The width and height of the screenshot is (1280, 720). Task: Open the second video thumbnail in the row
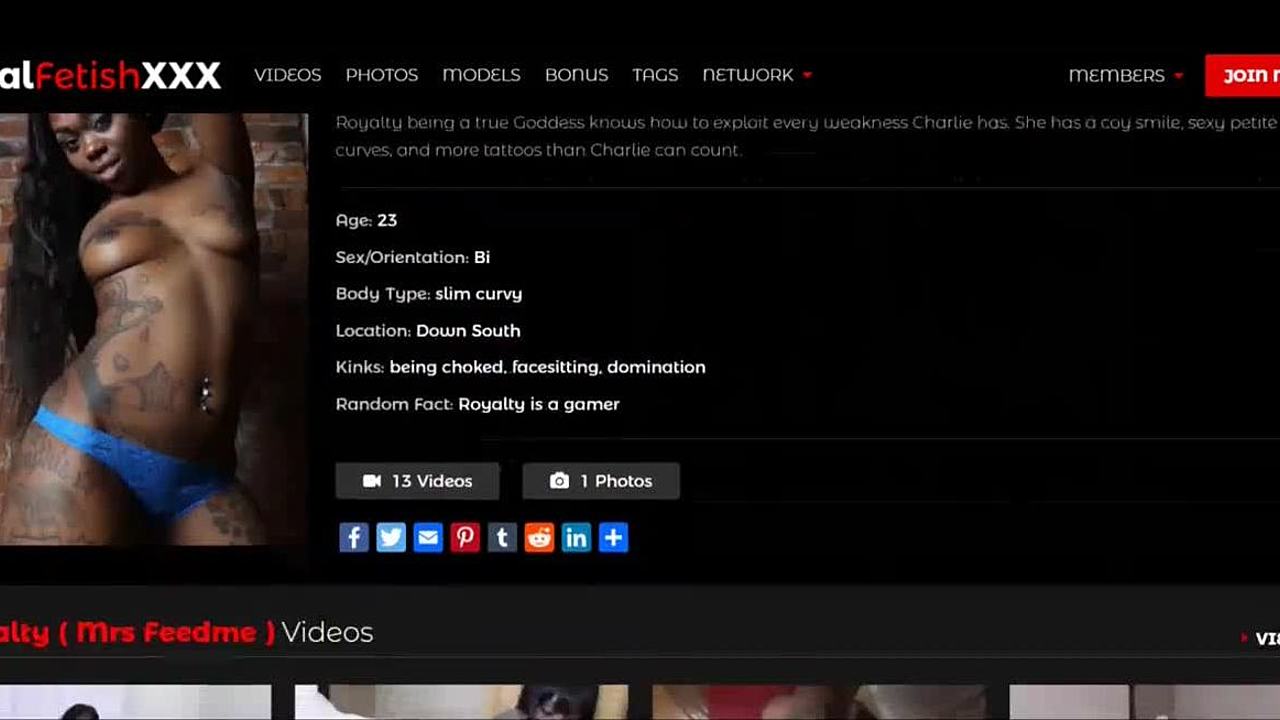(461, 702)
